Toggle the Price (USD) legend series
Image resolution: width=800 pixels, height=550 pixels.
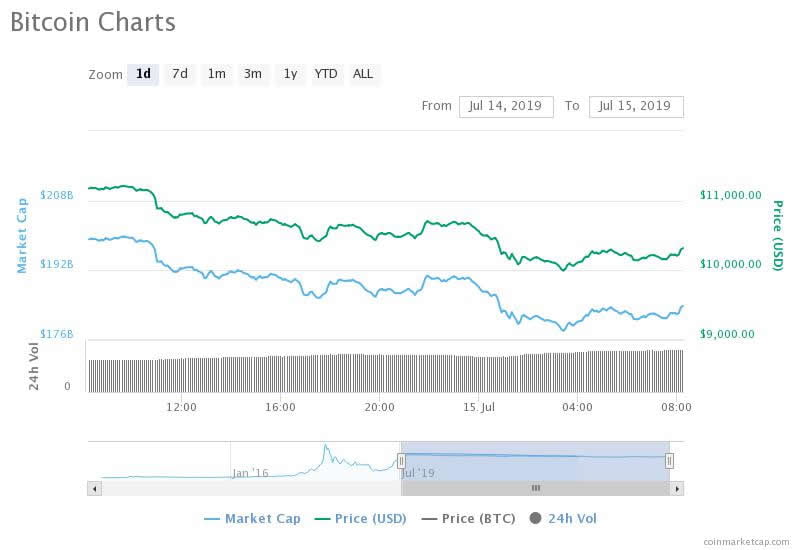361,519
